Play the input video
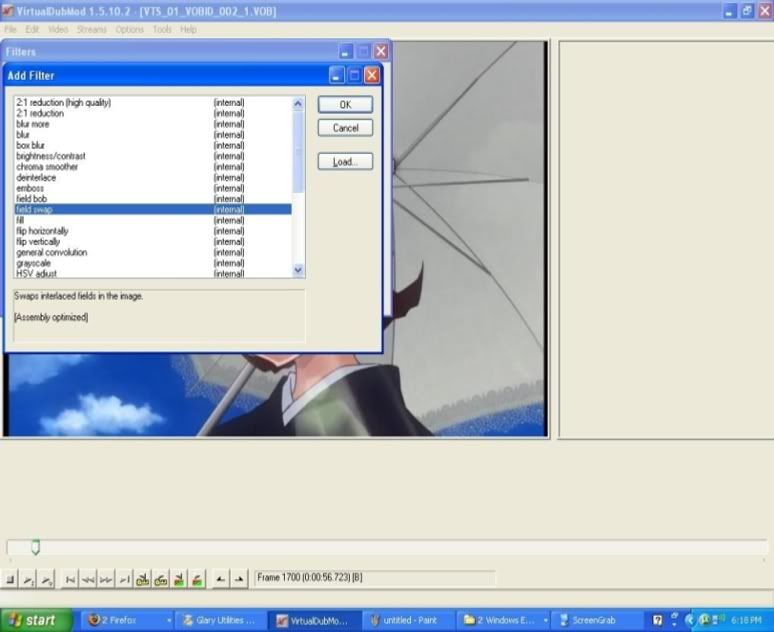Viewport: 774px width, 632px height. 29,579
